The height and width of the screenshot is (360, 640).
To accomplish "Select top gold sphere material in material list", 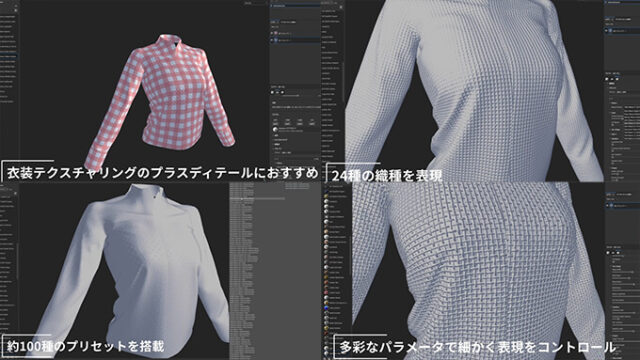I will pyautogui.click(x=326, y=196).
